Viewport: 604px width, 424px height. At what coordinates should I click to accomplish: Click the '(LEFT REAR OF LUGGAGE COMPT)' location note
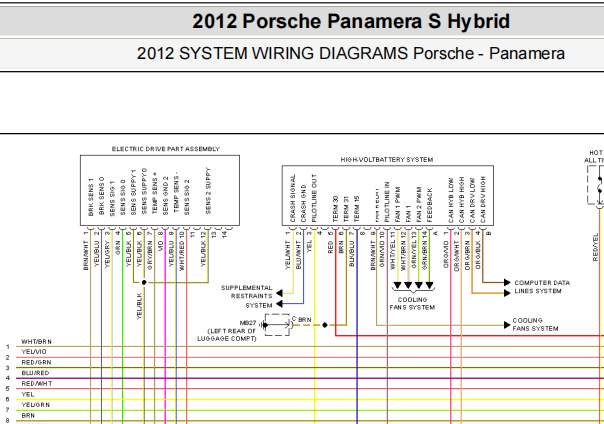coord(226,335)
